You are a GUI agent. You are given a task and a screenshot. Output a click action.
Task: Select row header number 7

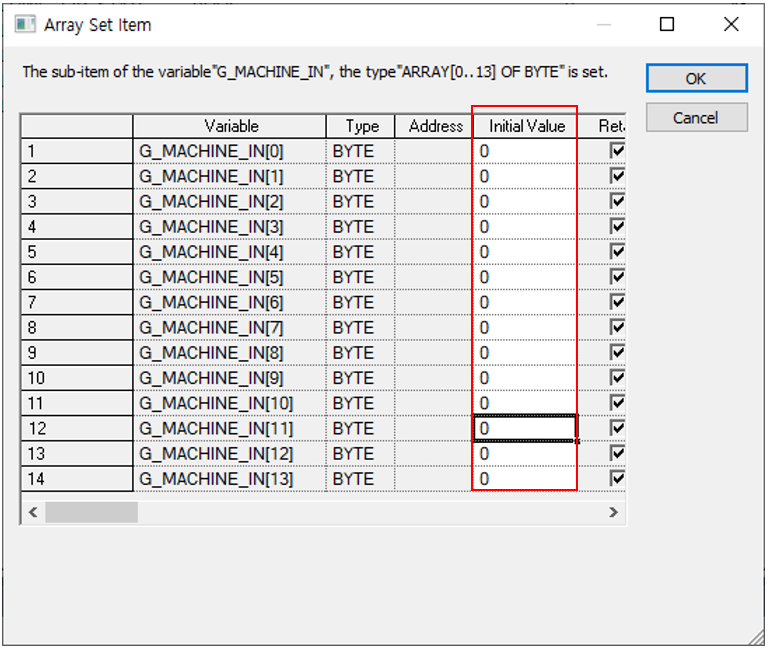76,302
